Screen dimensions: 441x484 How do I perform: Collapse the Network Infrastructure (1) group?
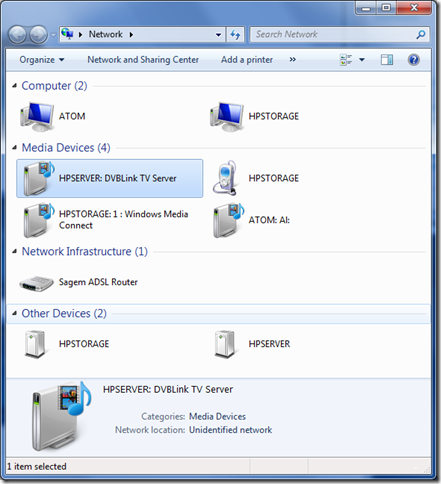pos(14,252)
